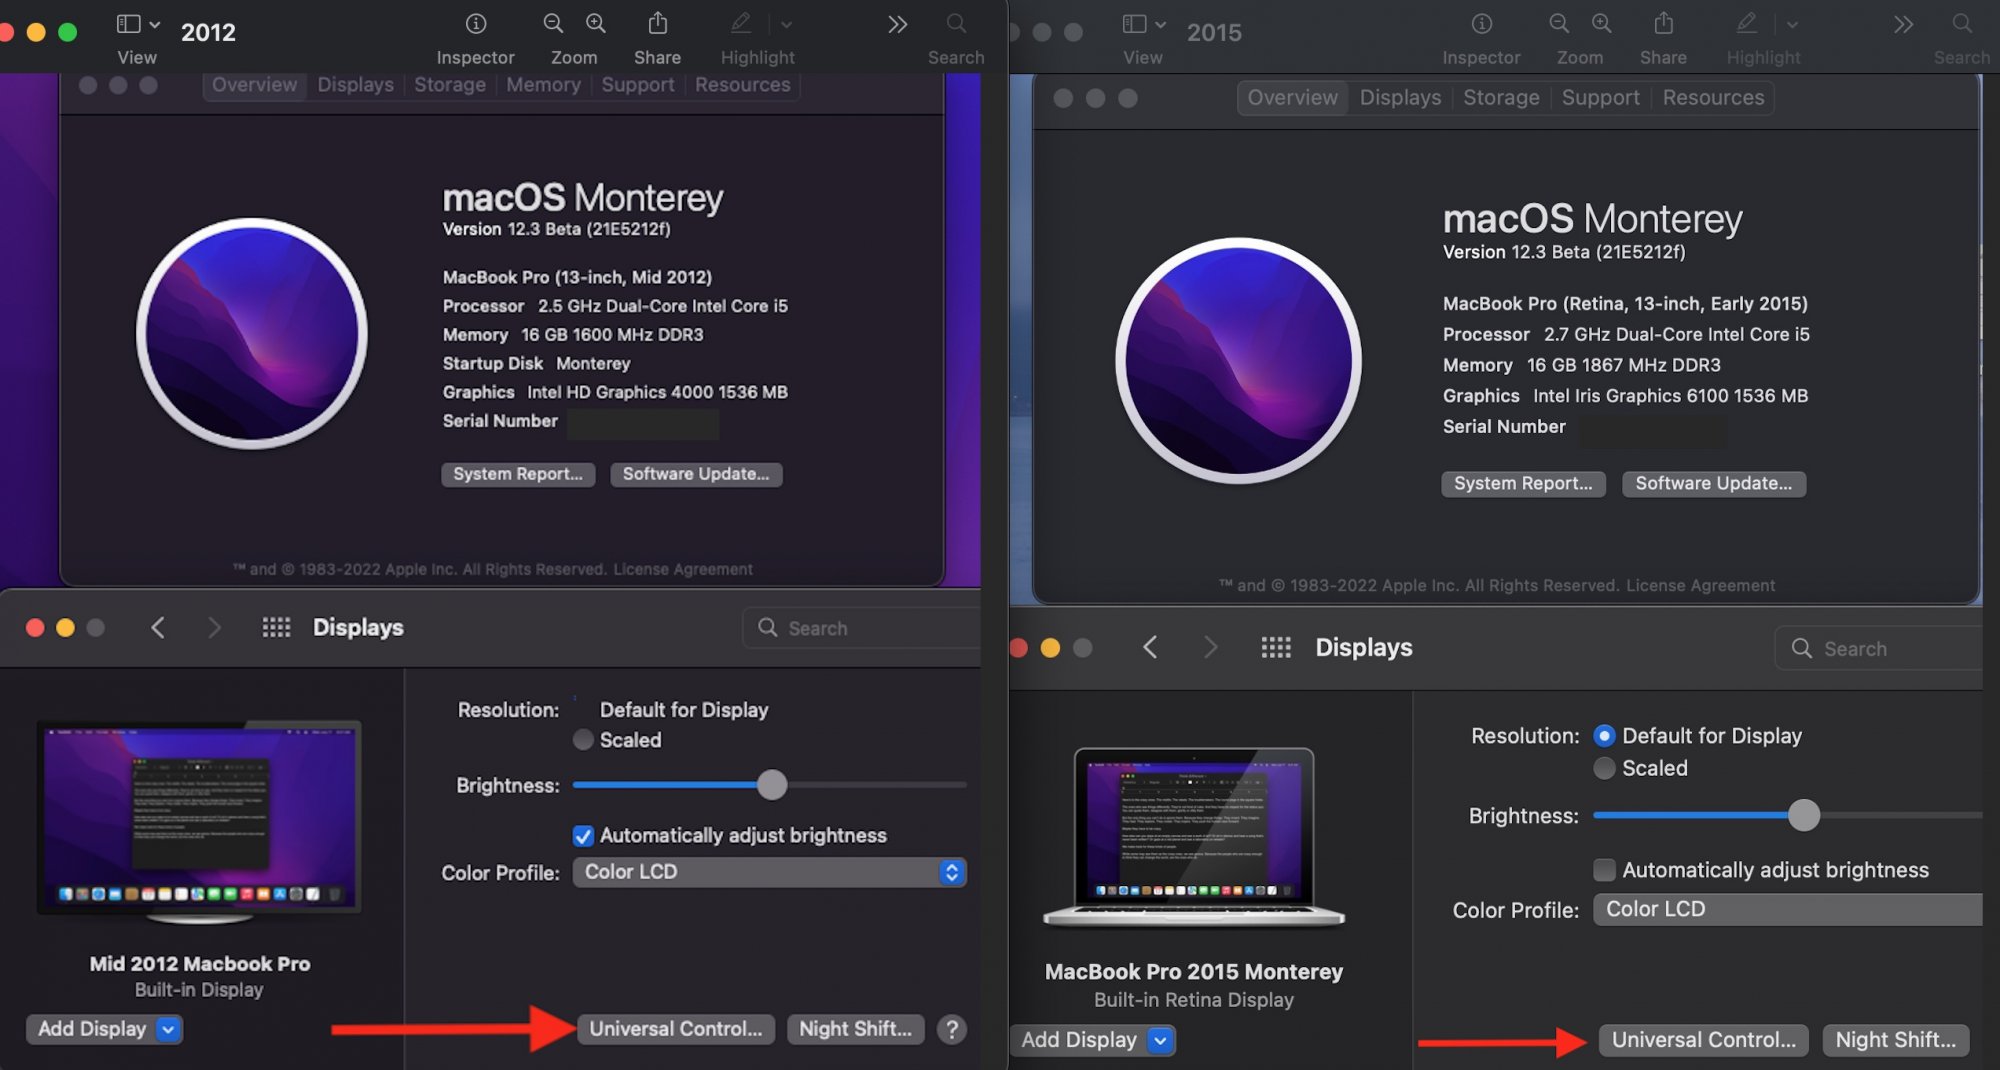Viewport: 2000px width, 1070px height.
Task: Zoom in in the 2015 Preview toolbar
Action: tap(1602, 24)
